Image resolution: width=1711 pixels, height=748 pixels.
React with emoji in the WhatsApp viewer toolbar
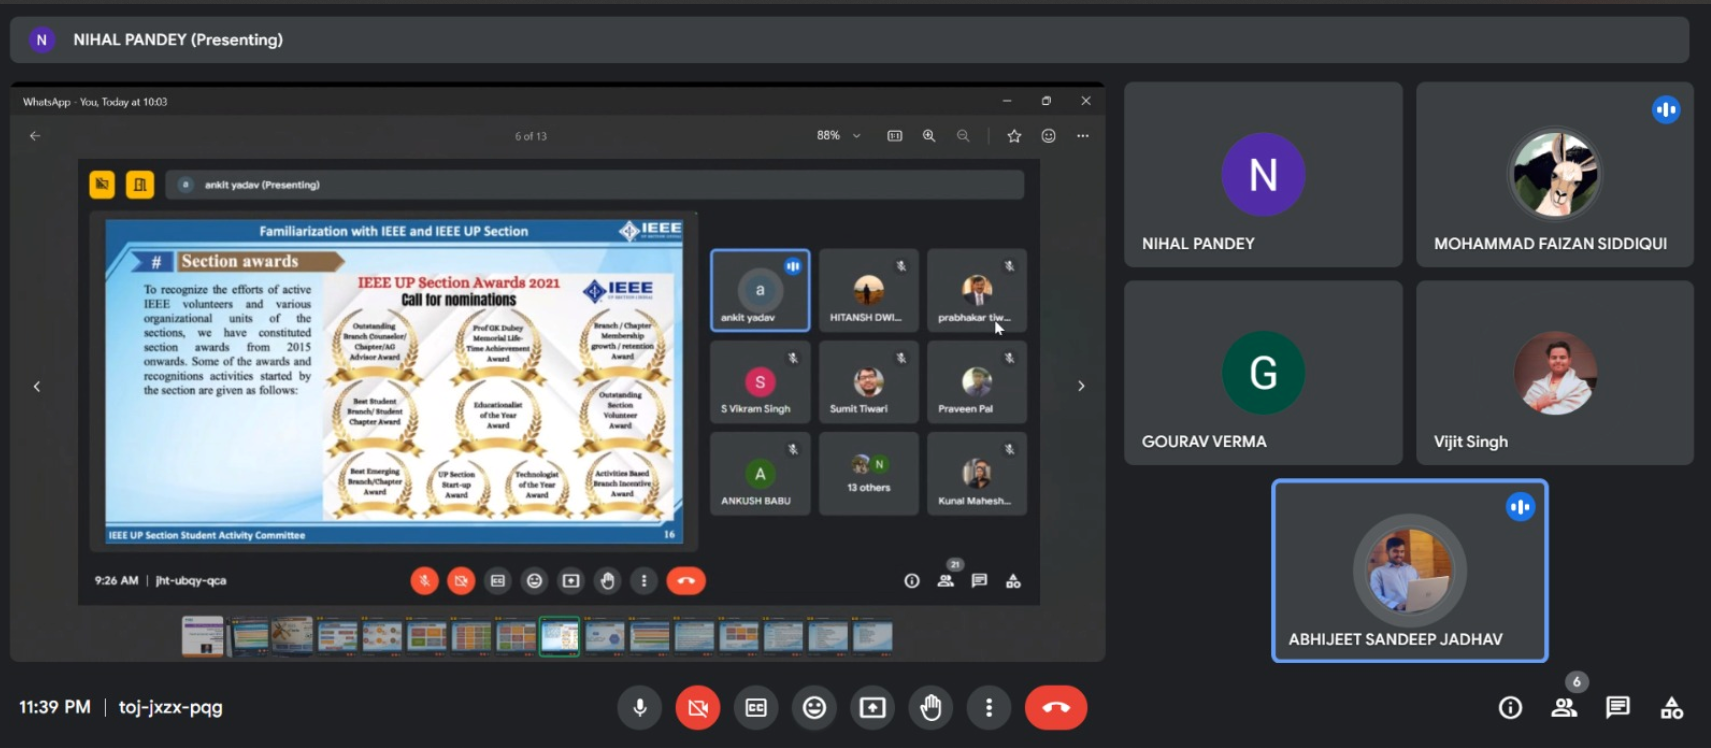click(1048, 136)
